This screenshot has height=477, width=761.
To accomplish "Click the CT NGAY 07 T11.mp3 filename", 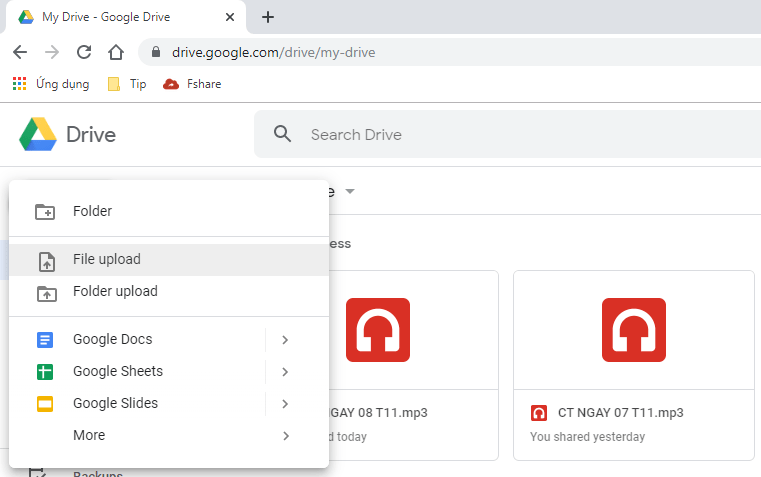I will point(621,413).
